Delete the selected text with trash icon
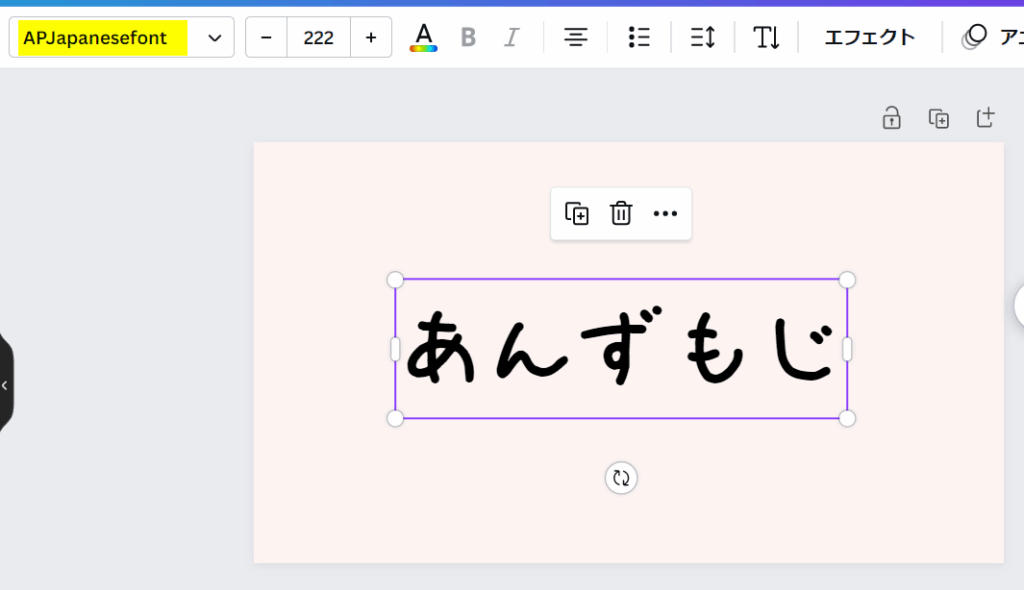Viewport: 1024px width, 590px height. pyautogui.click(x=621, y=213)
